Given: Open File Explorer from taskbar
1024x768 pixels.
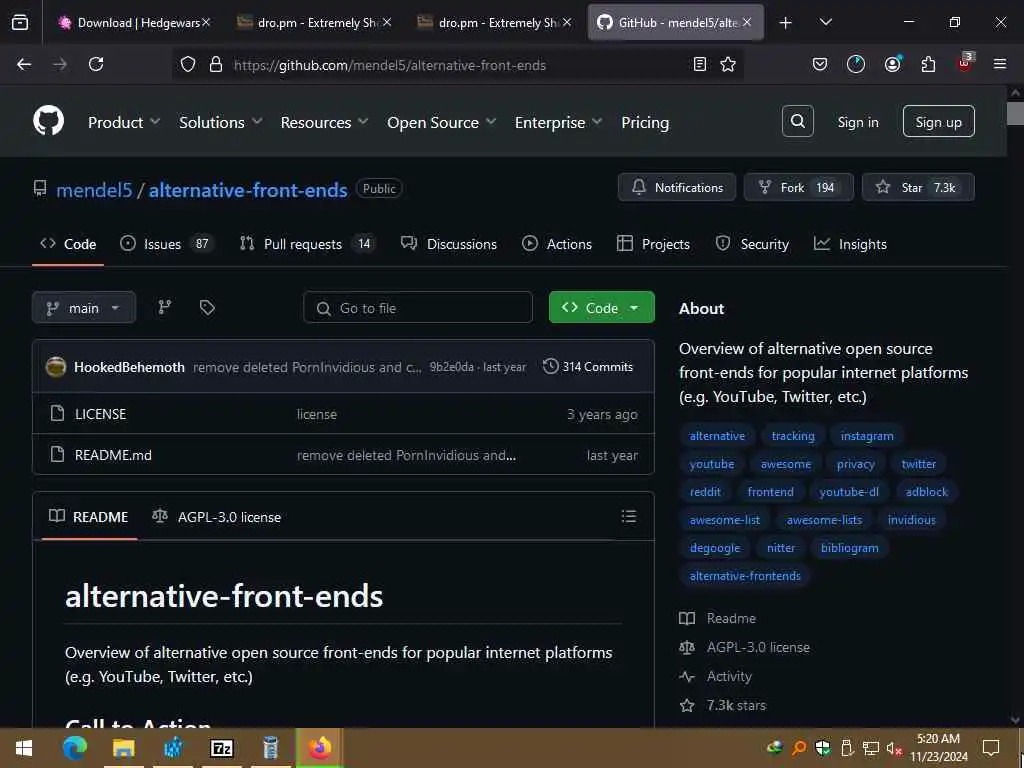Looking at the screenshot, I should pos(123,748).
